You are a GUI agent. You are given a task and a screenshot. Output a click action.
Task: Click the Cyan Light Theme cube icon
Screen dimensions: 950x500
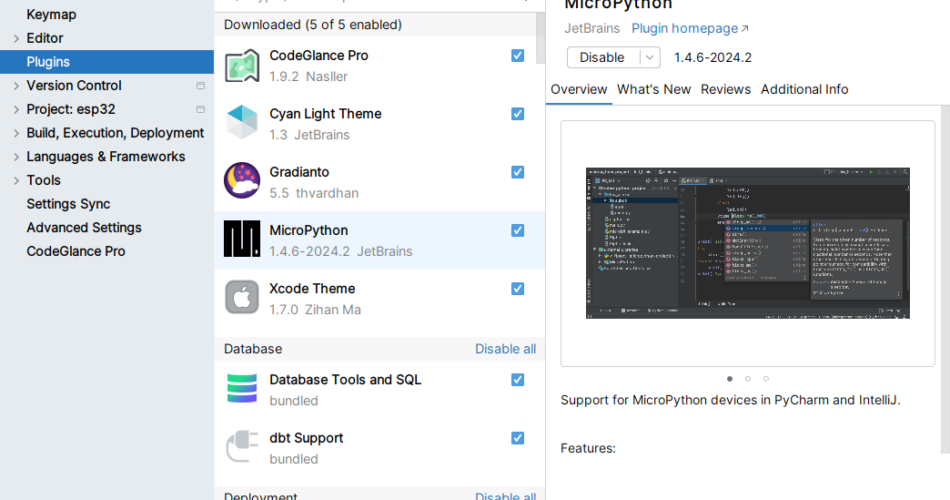tap(242, 123)
